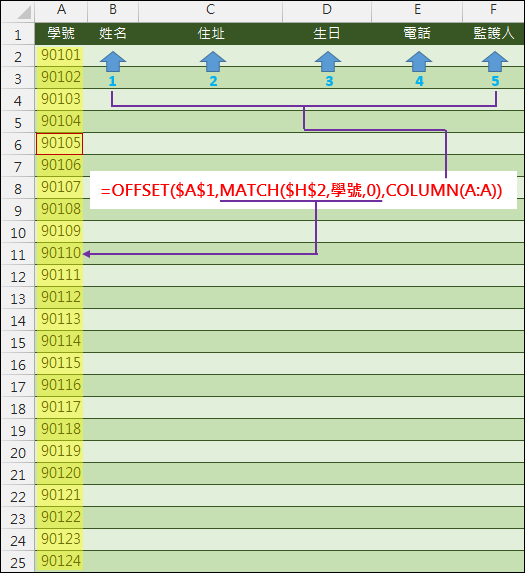Select row 6 header
Viewport: 525px width, 573px height.
coord(18,144)
